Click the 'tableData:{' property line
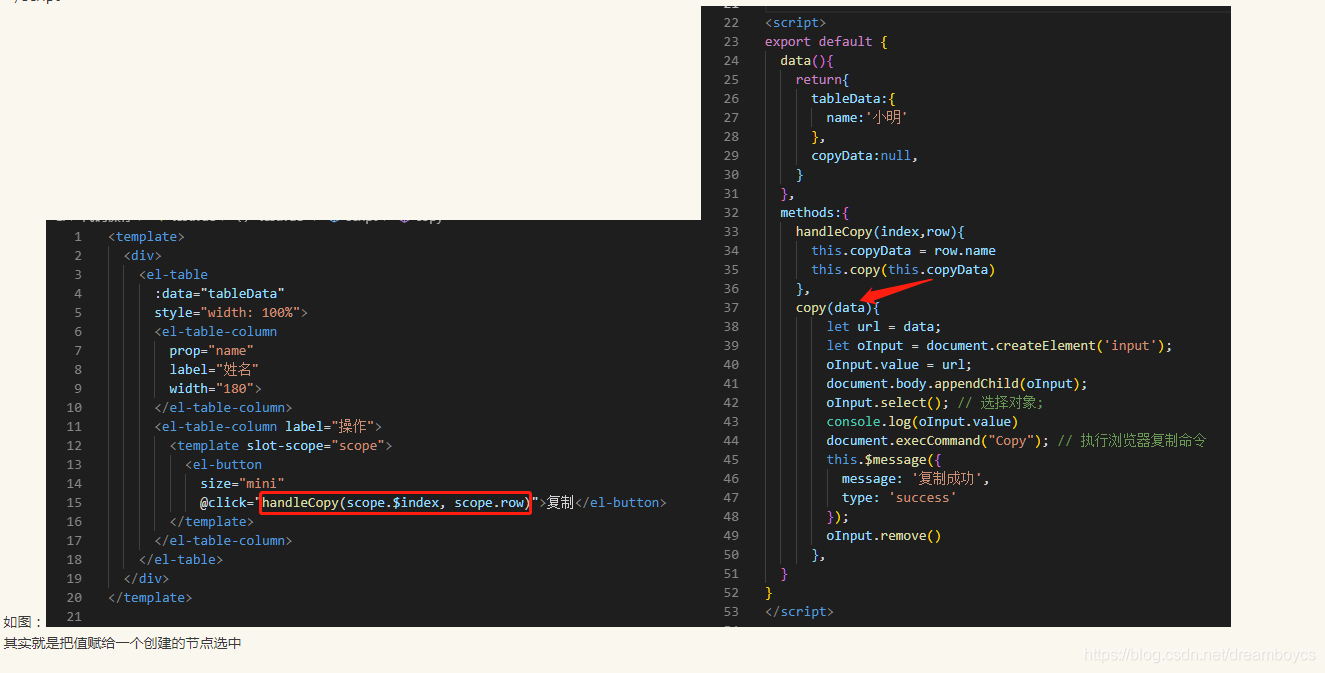The height and width of the screenshot is (673, 1325). pyautogui.click(x=853, y=99)
